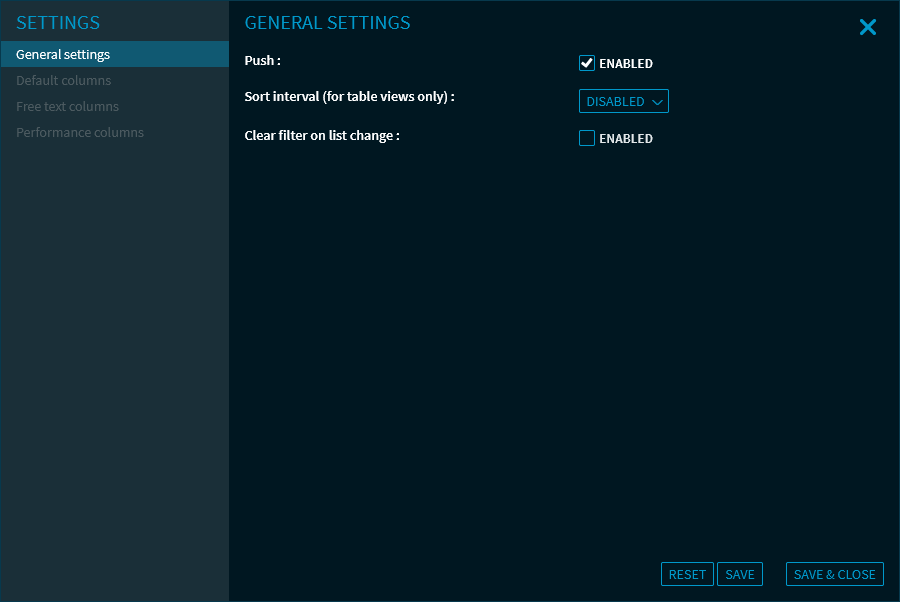Enable the Clear filter on list change checkbox
Image resolution: width=900 pixels, height=602 pixels.
[587, 138]
